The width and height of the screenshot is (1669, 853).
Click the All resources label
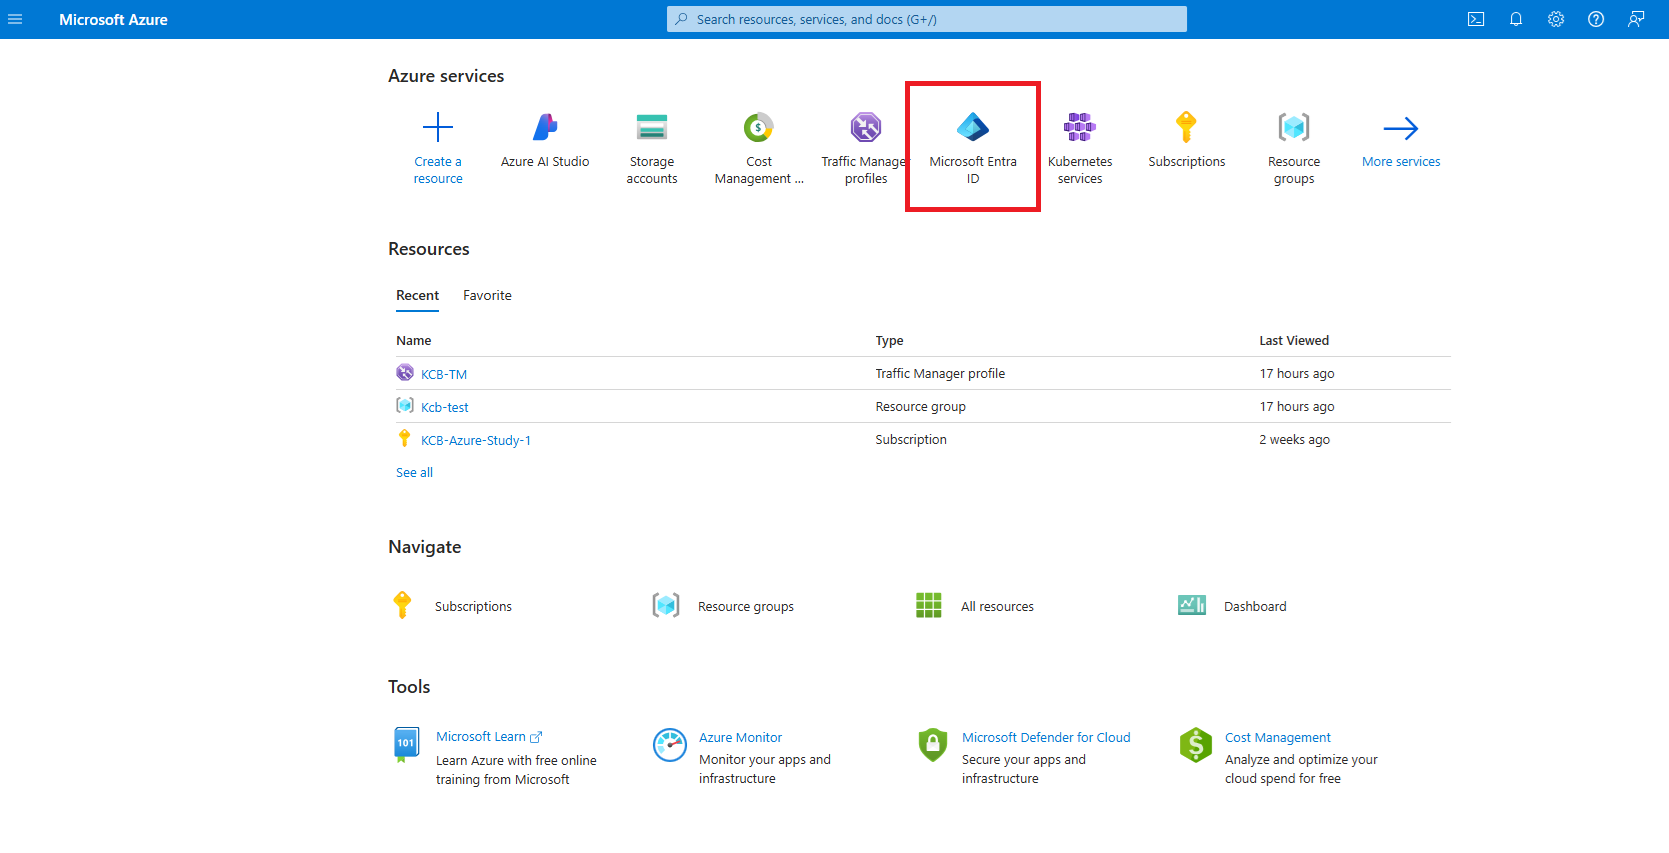click(x=997, y=606)
